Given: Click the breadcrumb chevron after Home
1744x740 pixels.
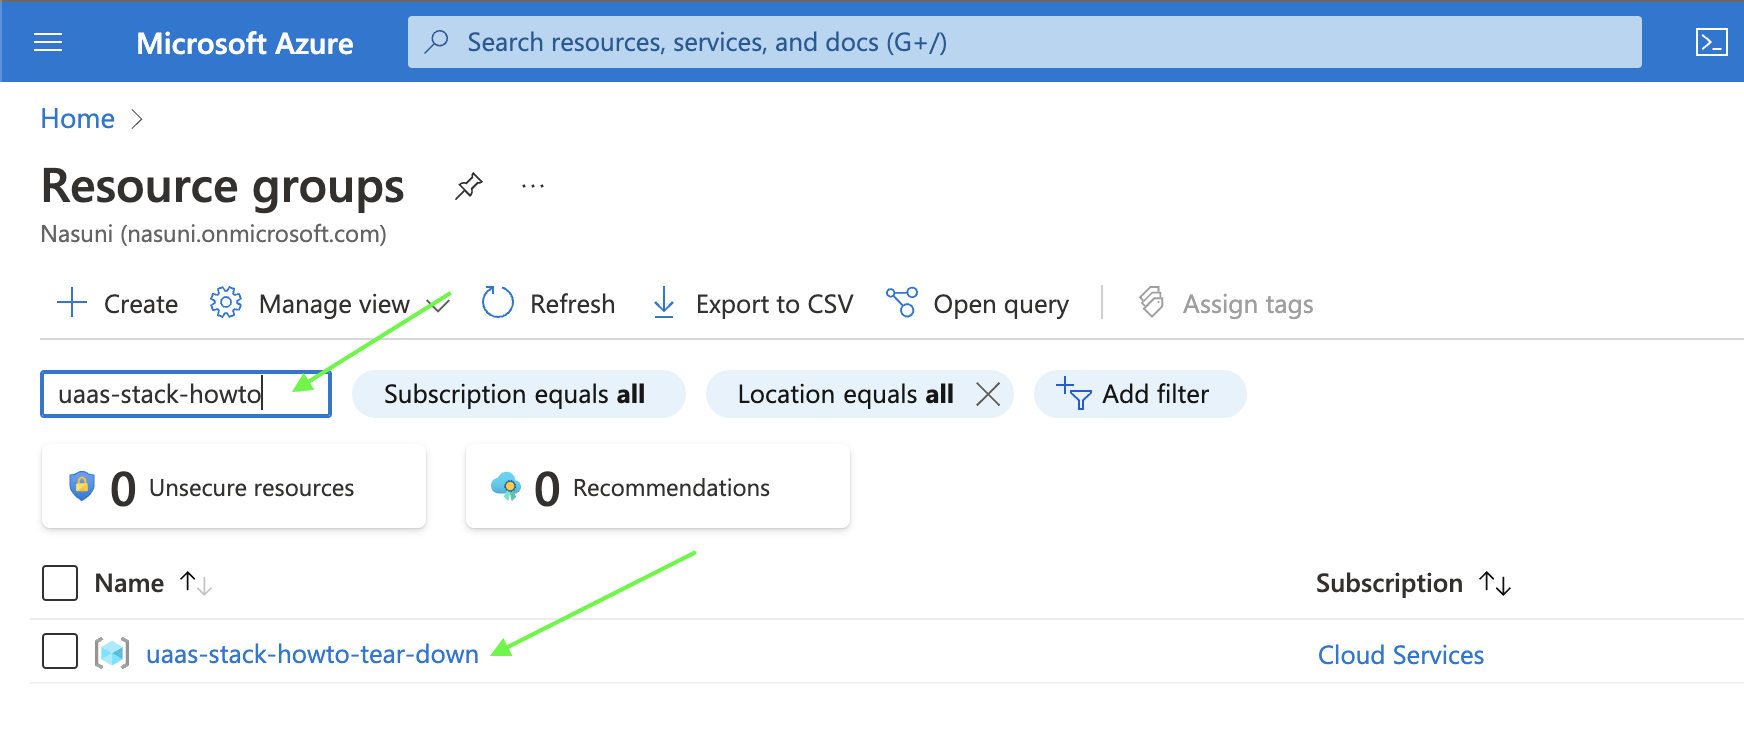Looking at the screenshot, I should point(137,119).
